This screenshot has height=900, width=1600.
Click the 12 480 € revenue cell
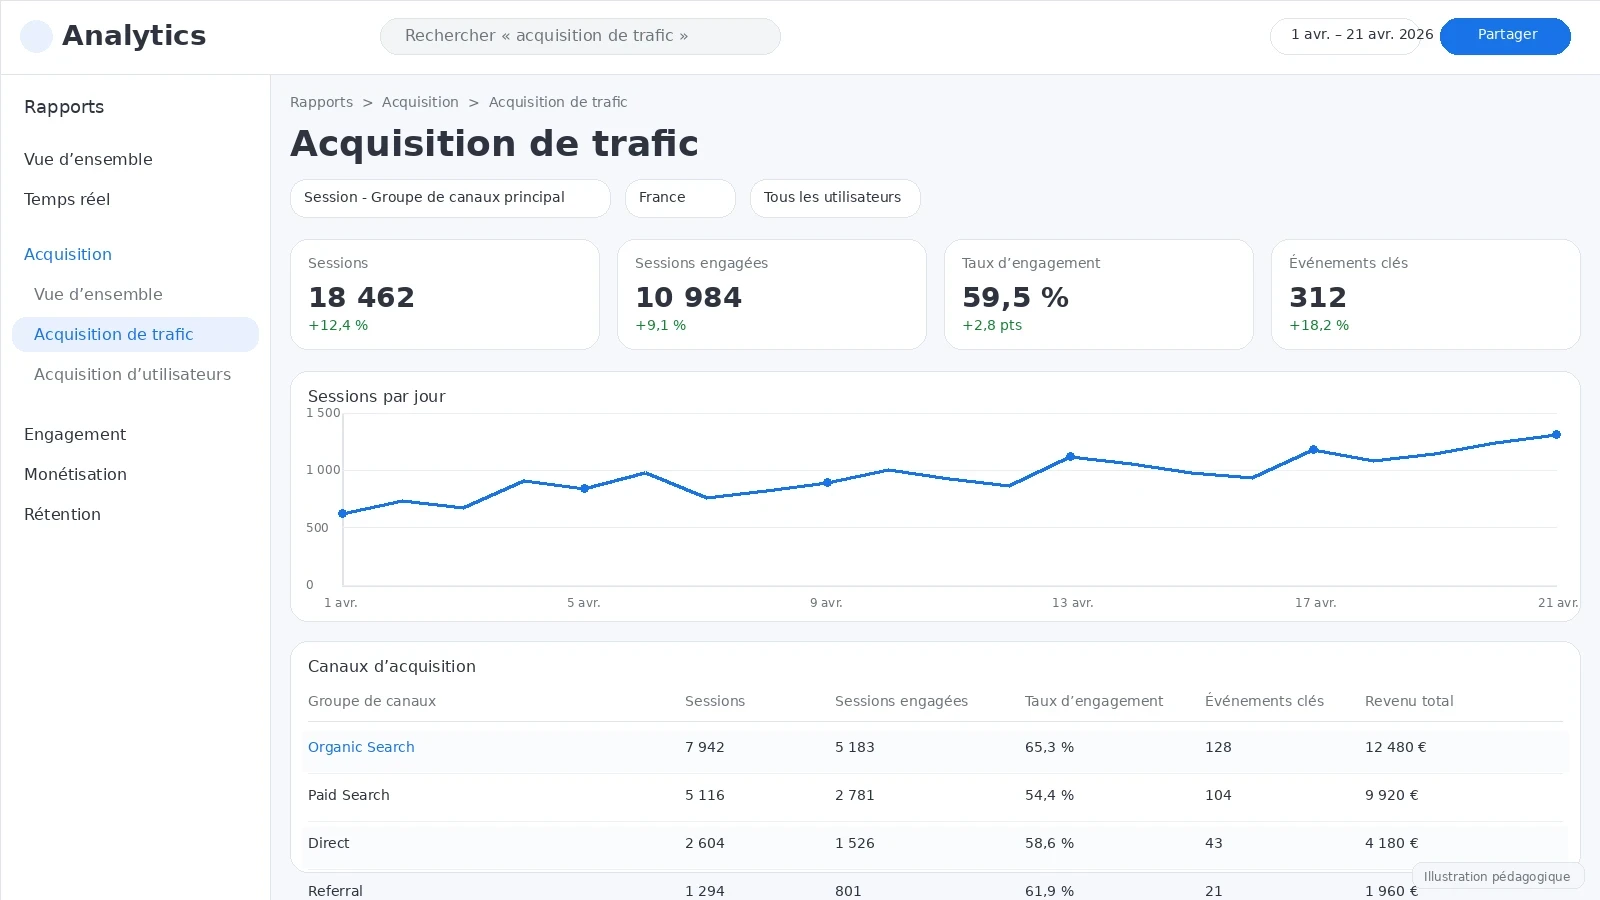coord(1396,747)
